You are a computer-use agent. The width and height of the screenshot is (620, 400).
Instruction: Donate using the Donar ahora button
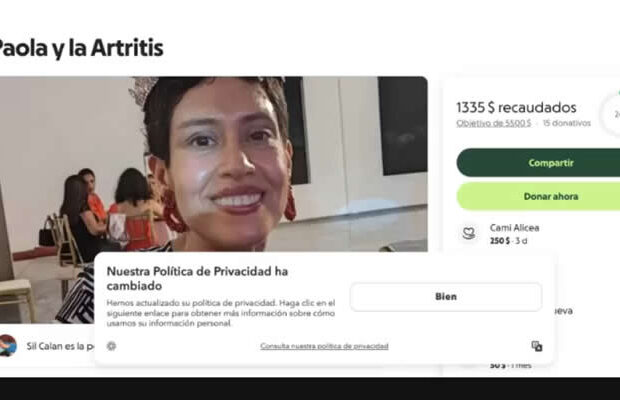point(538,196)
